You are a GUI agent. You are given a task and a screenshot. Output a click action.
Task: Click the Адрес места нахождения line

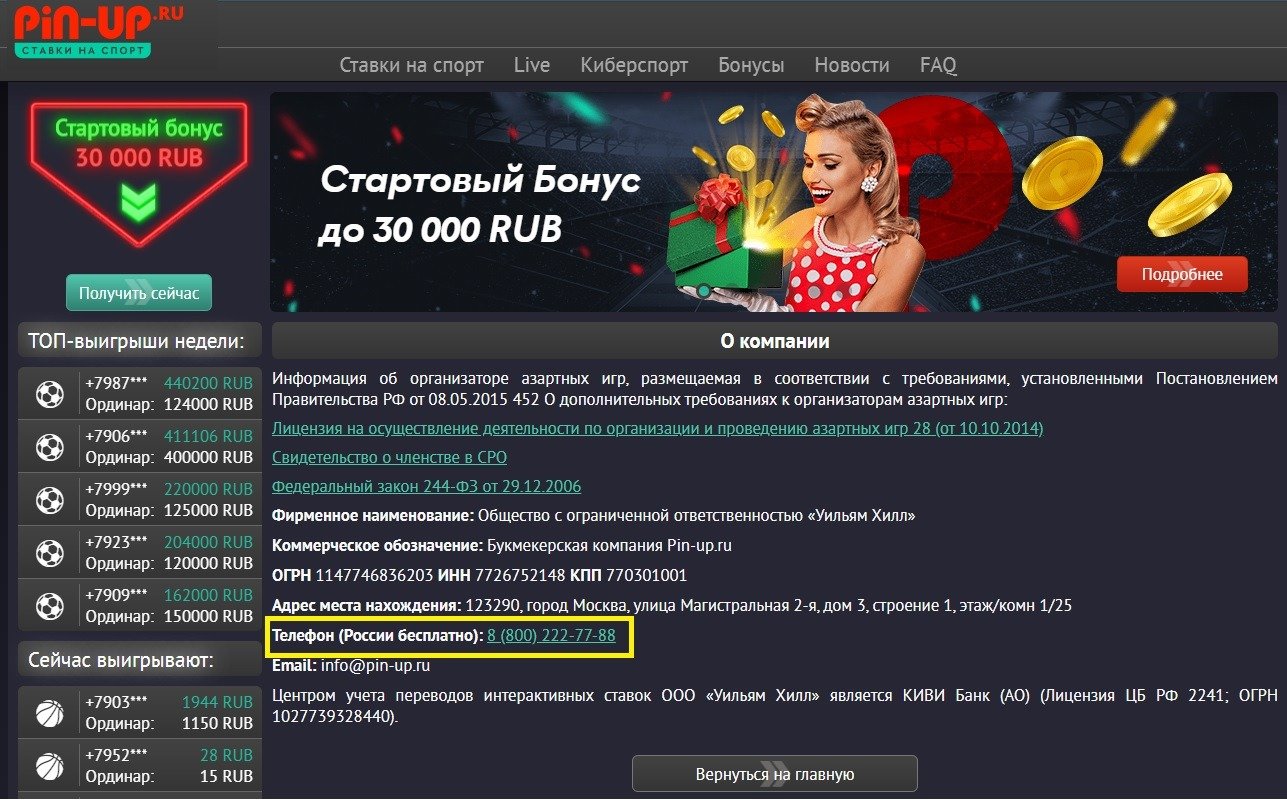coord(671,606)
